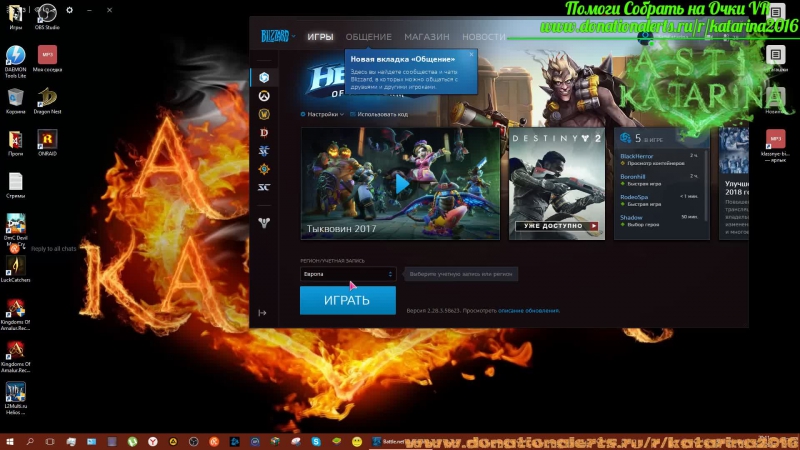
Task: Play the Тыквовин 2017 video
Action: [402, 184]
